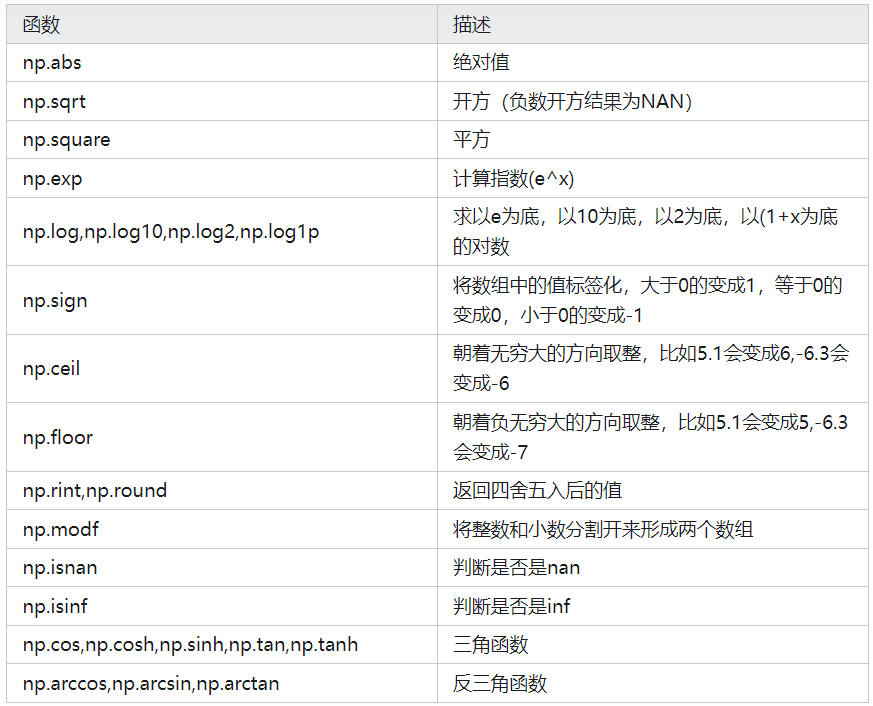The height and width of the screenshot is (706, 873).
Task: Select the 计算指数(e^x) description
Action: coord(514,178)
